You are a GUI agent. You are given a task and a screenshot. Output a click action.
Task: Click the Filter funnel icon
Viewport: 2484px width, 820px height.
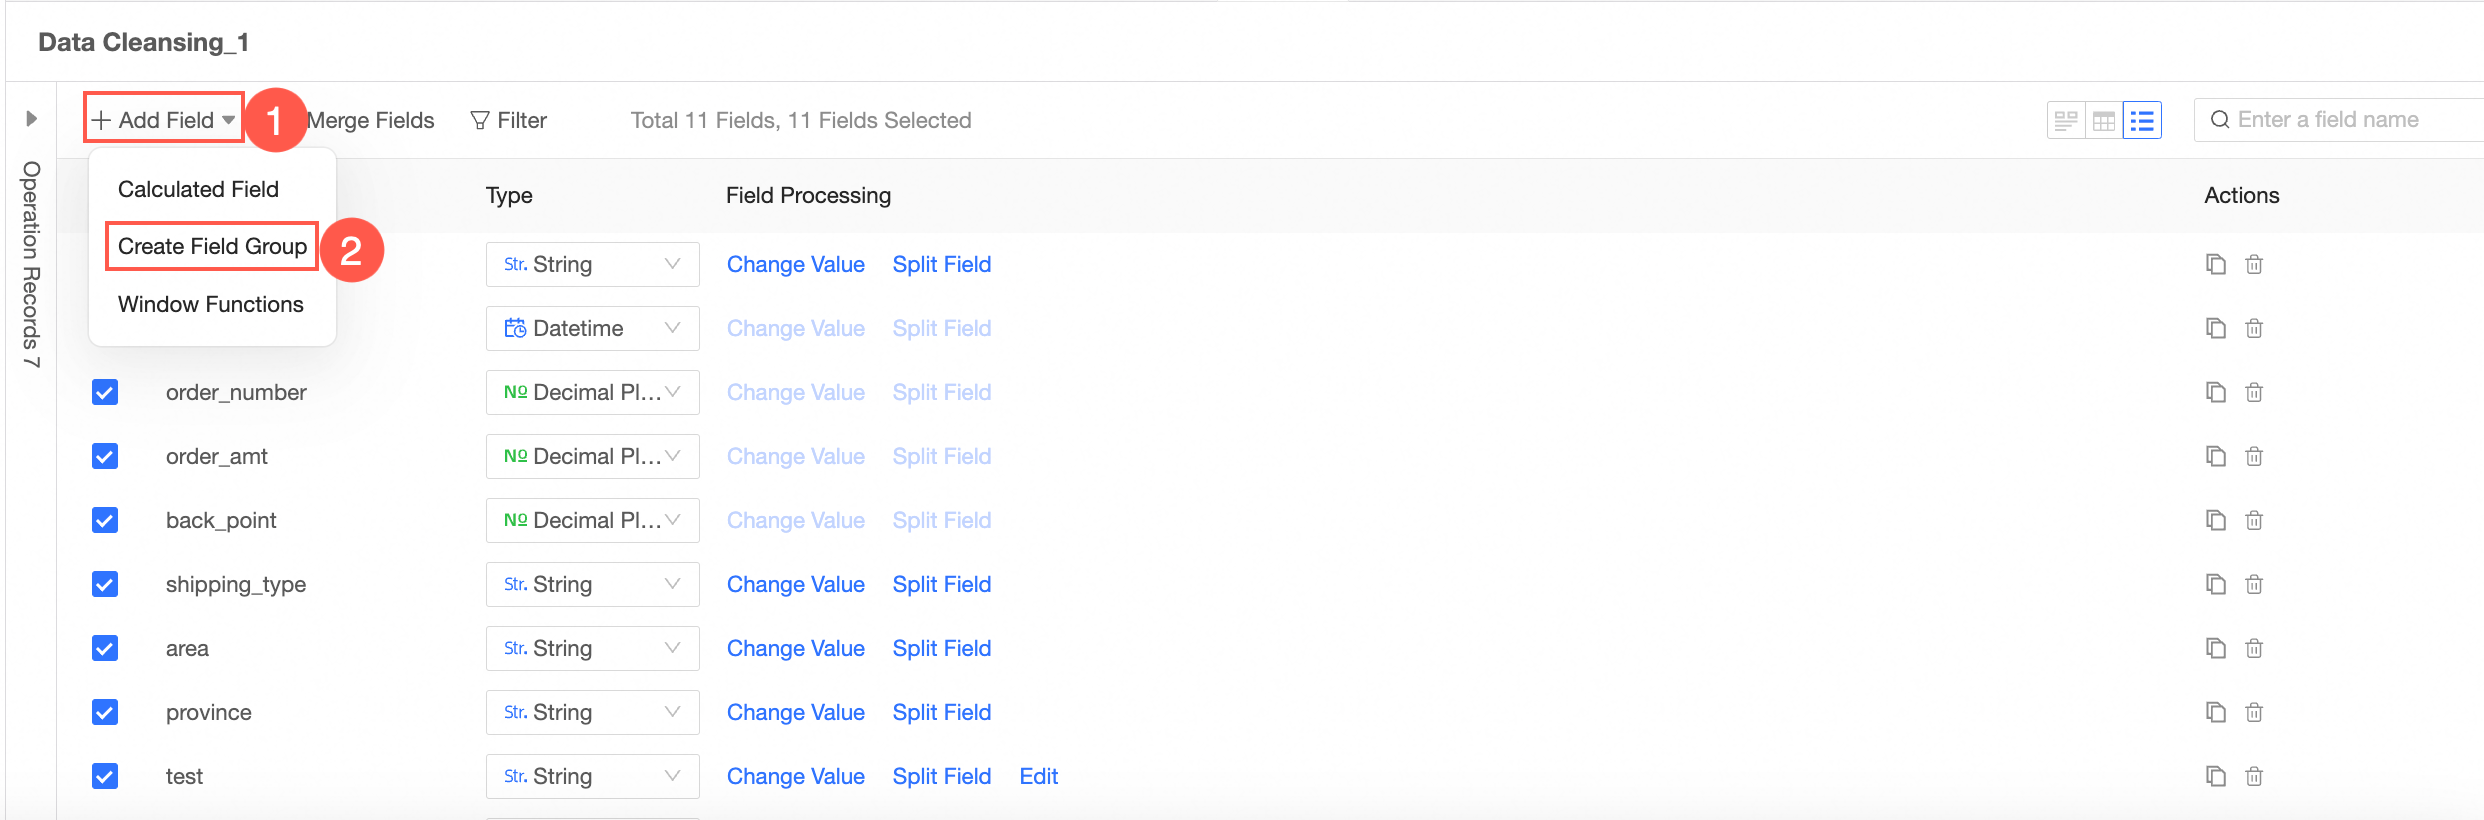[x=480, y=121]
